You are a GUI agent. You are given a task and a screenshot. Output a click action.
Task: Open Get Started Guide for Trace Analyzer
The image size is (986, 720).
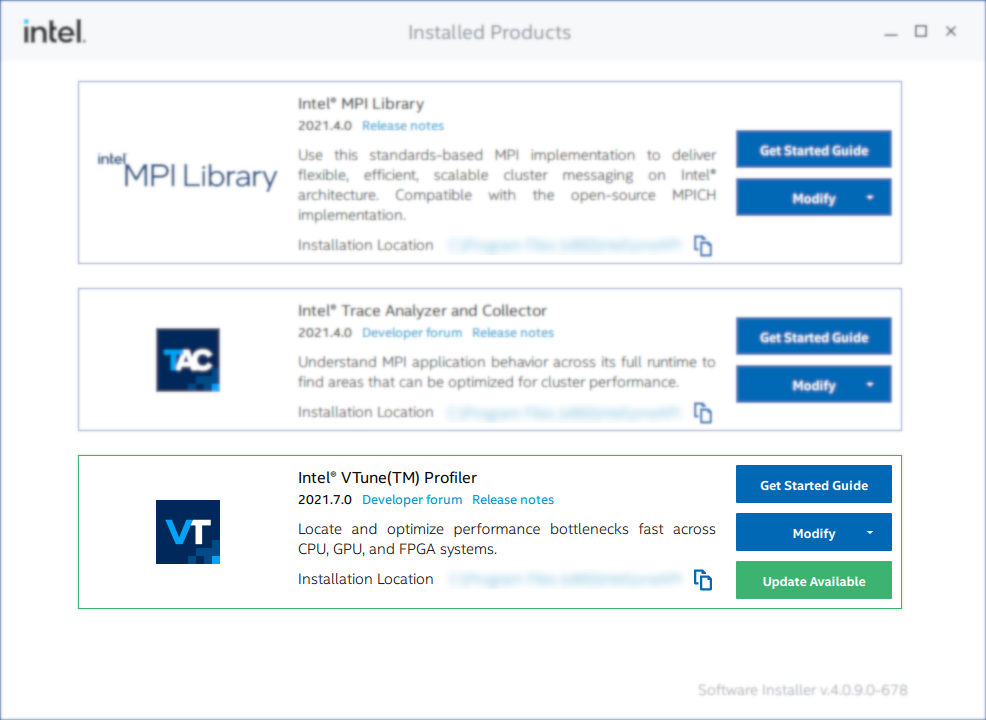(x=814, y=337)
